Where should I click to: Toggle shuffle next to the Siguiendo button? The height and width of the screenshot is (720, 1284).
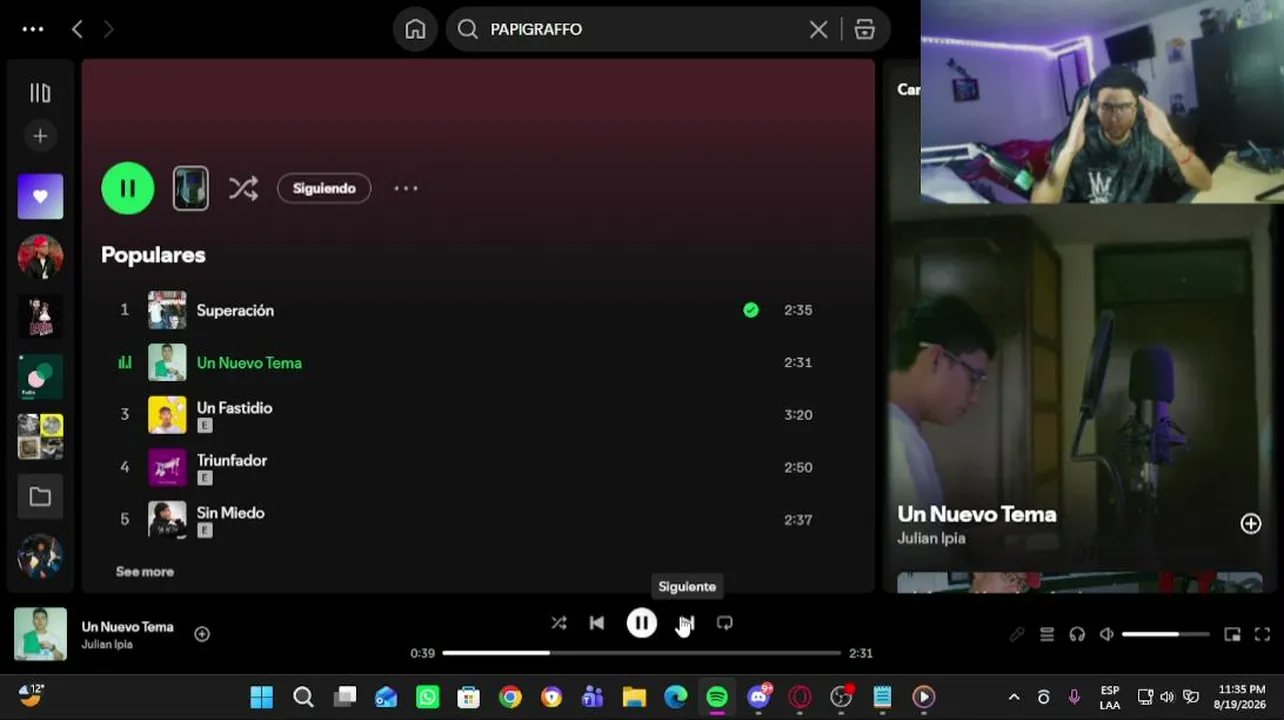click(243, 188)
